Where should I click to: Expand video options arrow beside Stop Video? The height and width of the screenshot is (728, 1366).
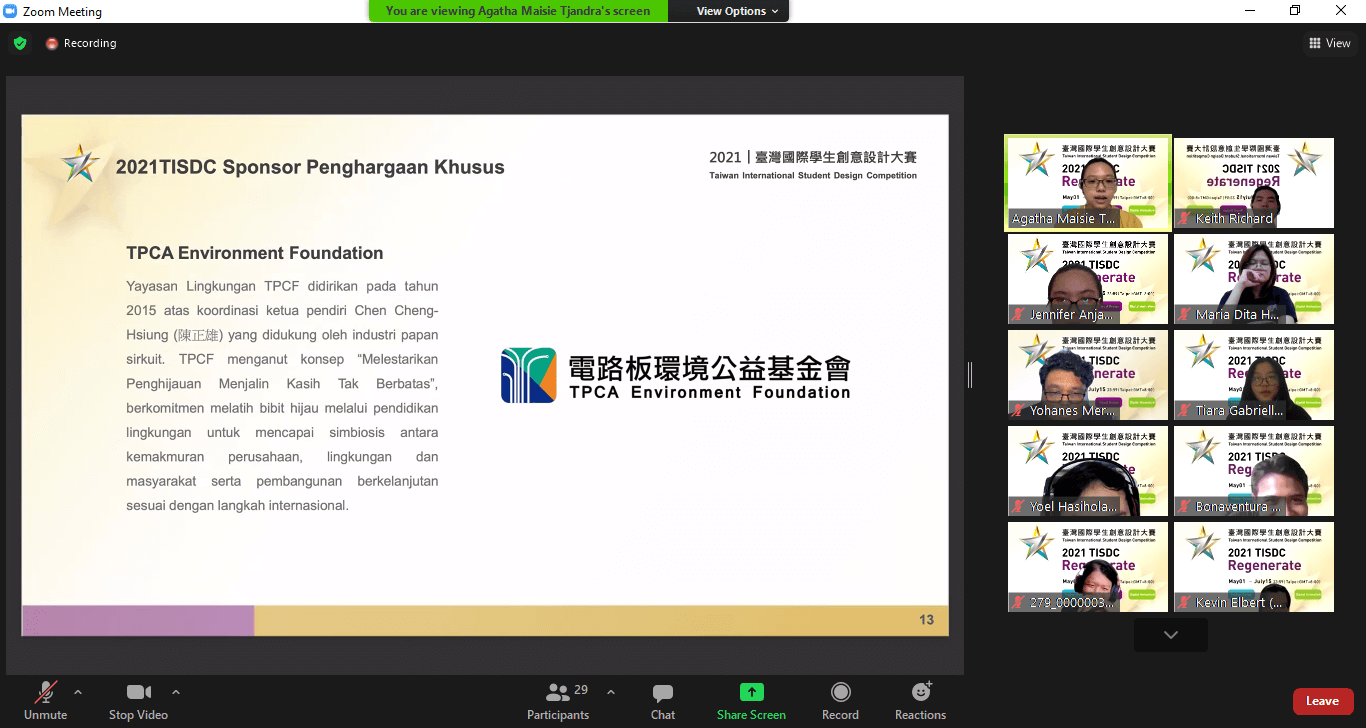coord(176,691)
